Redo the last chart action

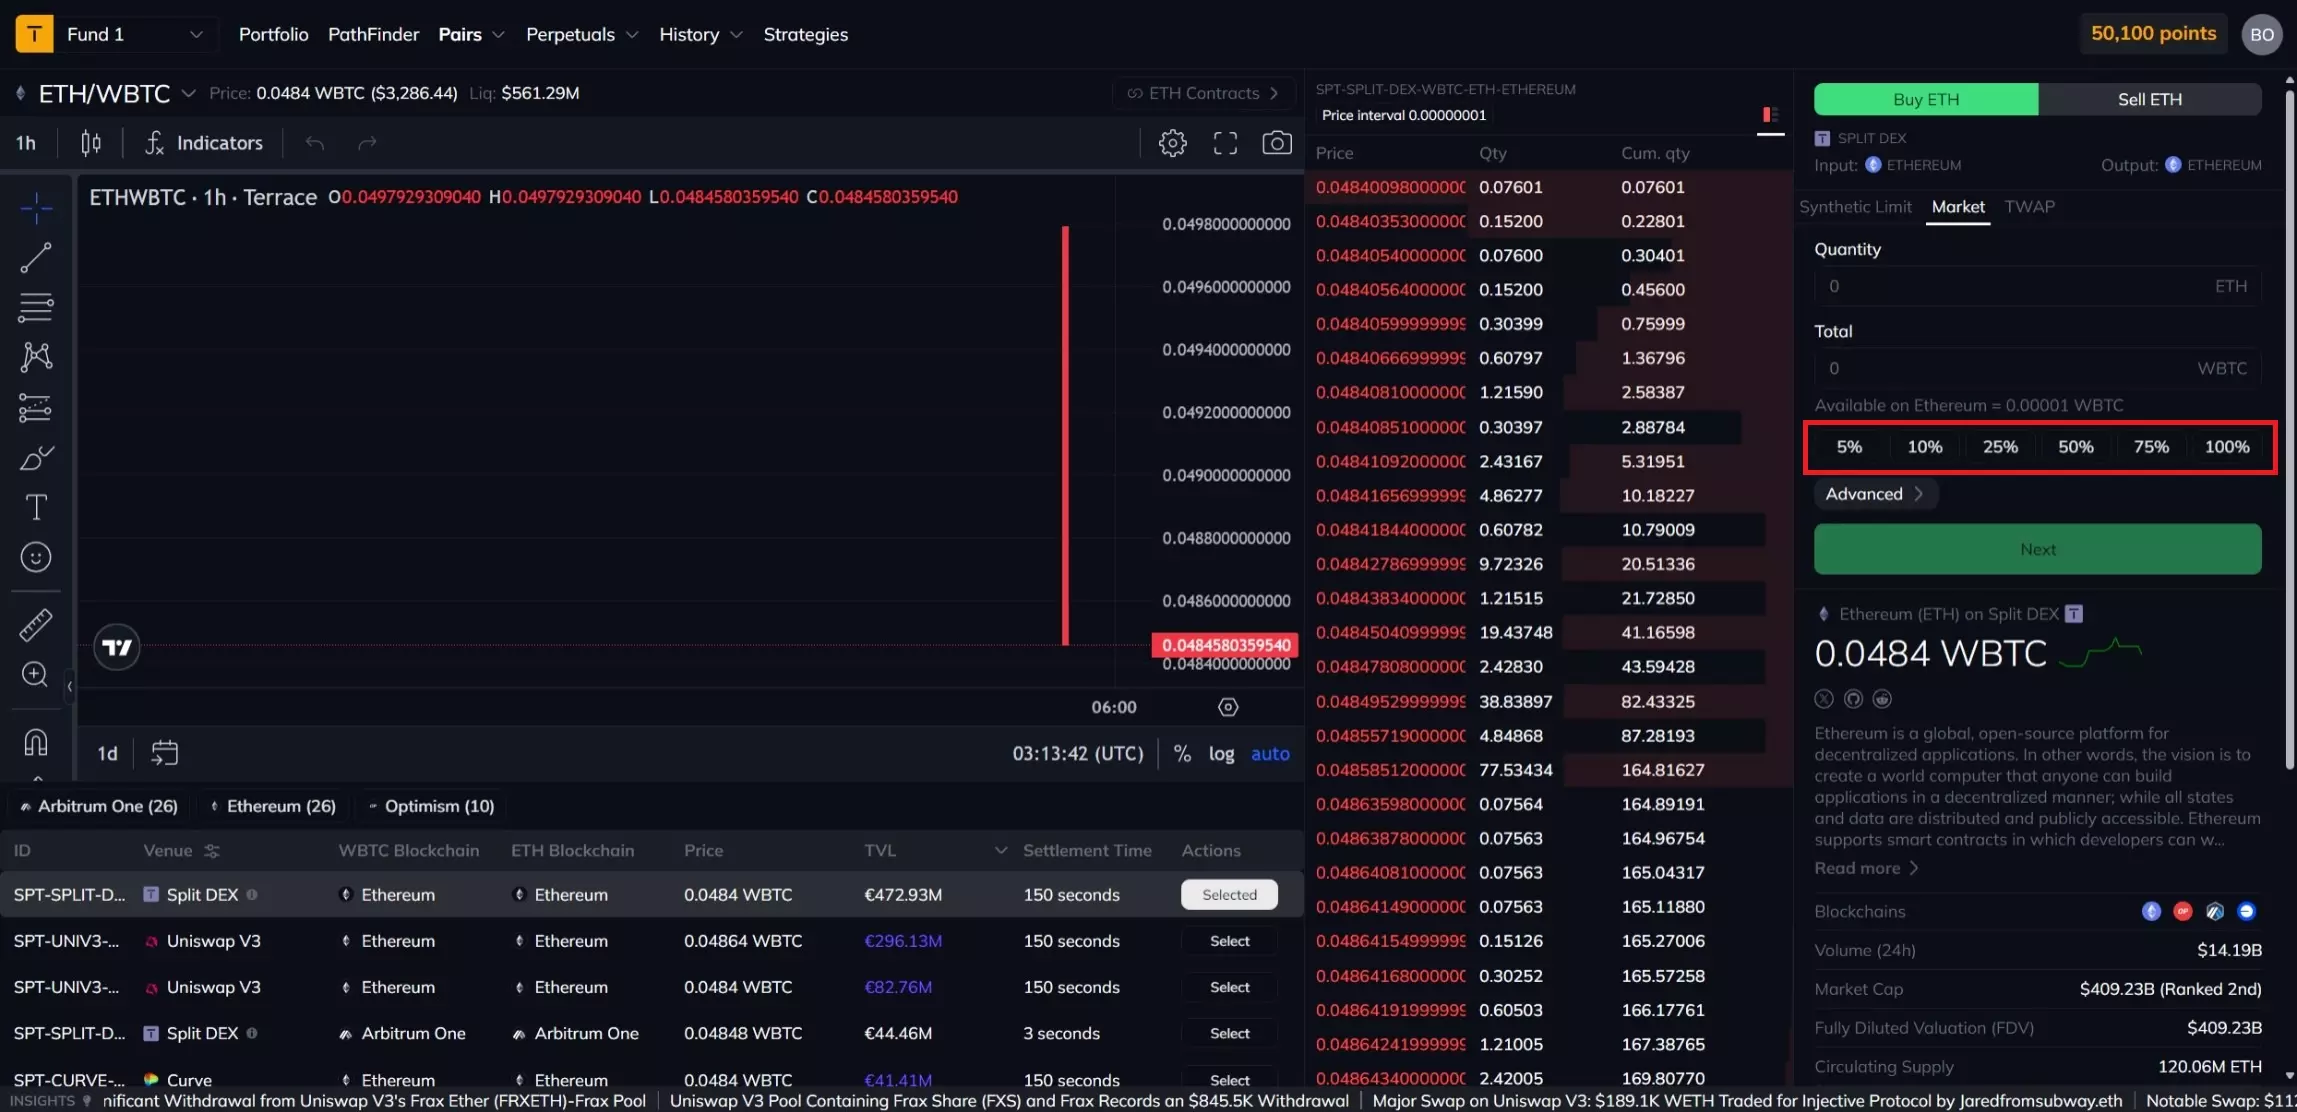pos(367,143)
